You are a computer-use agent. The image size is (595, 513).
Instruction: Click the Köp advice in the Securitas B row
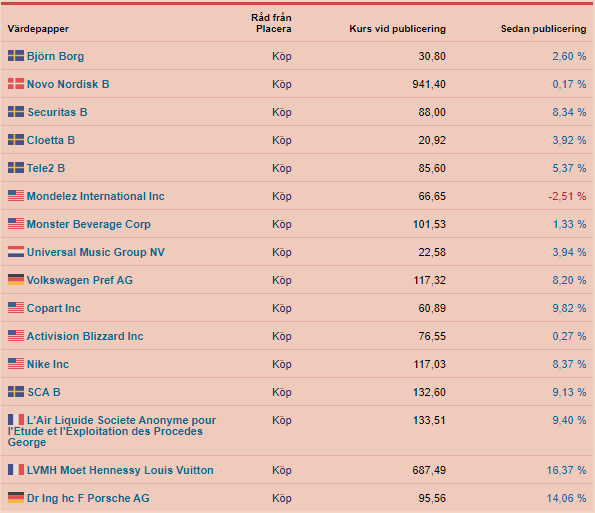[x=282, y=112]
